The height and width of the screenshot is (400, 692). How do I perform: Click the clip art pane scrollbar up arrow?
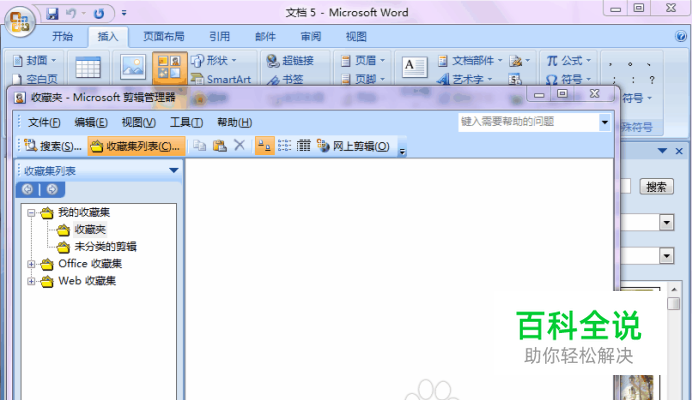coord(673,290)
